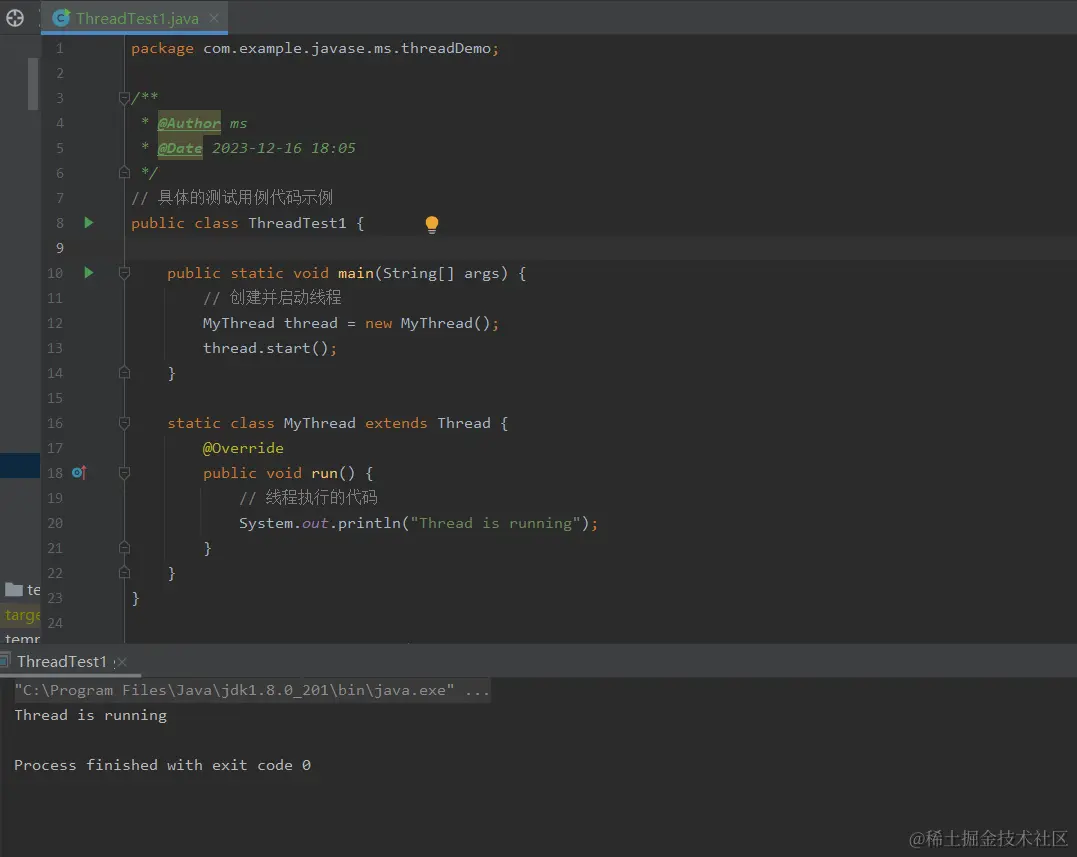
Task: Click the Java class icon on ThreadTest1.java tab
Action: tap(61, 18)
